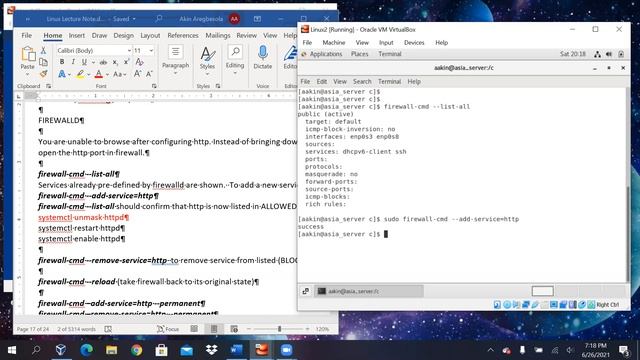This screenshot has height=360, width=640.
Task: Click the guest clock Sat 20:18
Action: [x=573, y=54]
